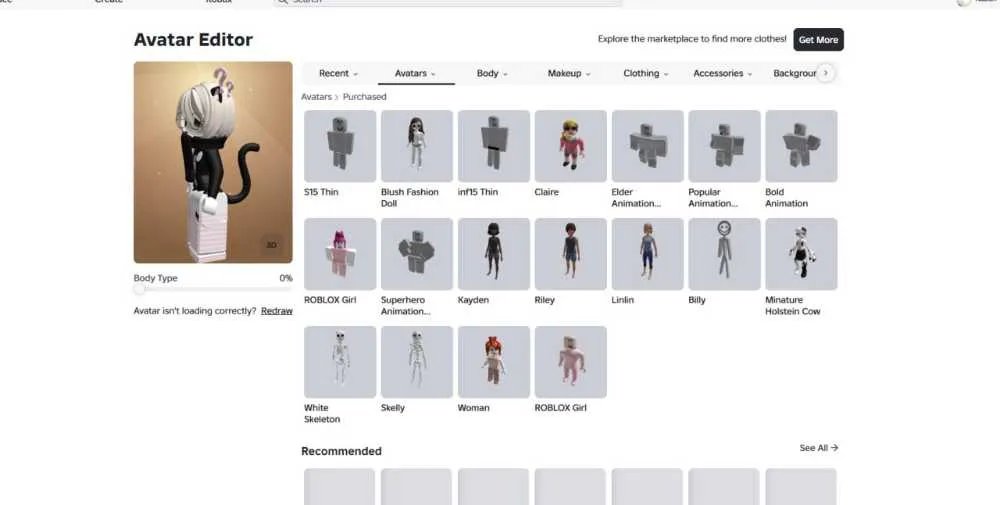Viewport: 1000px width, 505px height.
Task: Open the Avatars dropdown tab
Action: coord(416,73)
